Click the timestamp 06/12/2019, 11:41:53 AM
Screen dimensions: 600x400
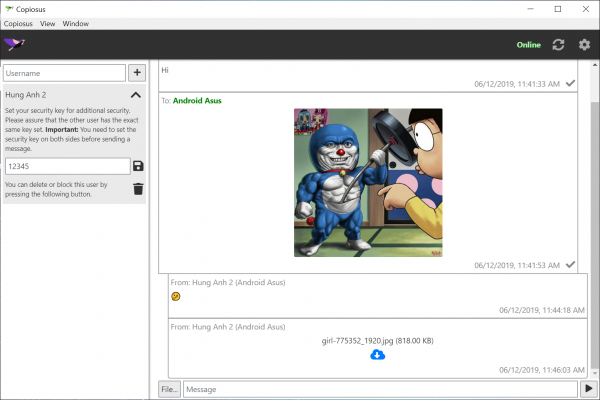point(517,265)
